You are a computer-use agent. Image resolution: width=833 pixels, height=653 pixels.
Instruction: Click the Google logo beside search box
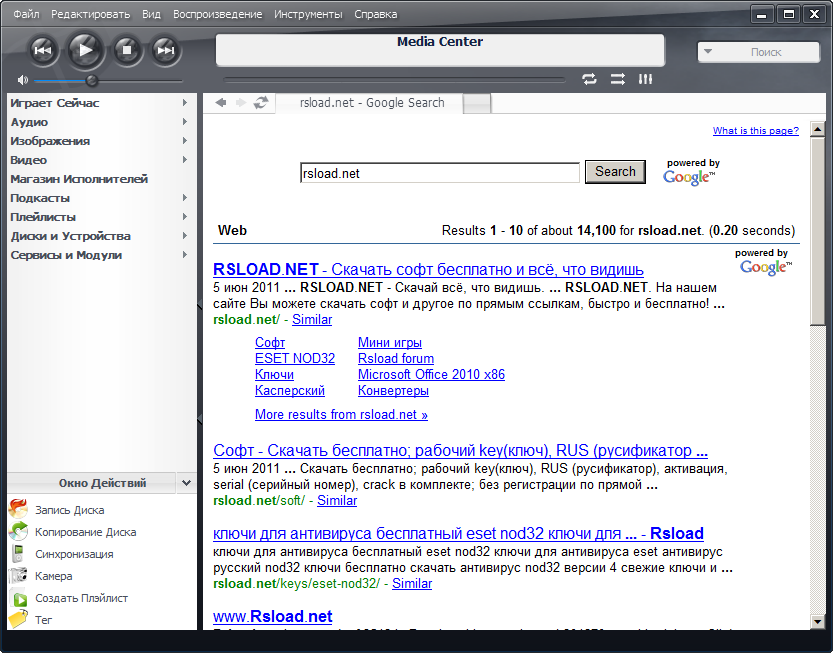(x=689, y=177)
